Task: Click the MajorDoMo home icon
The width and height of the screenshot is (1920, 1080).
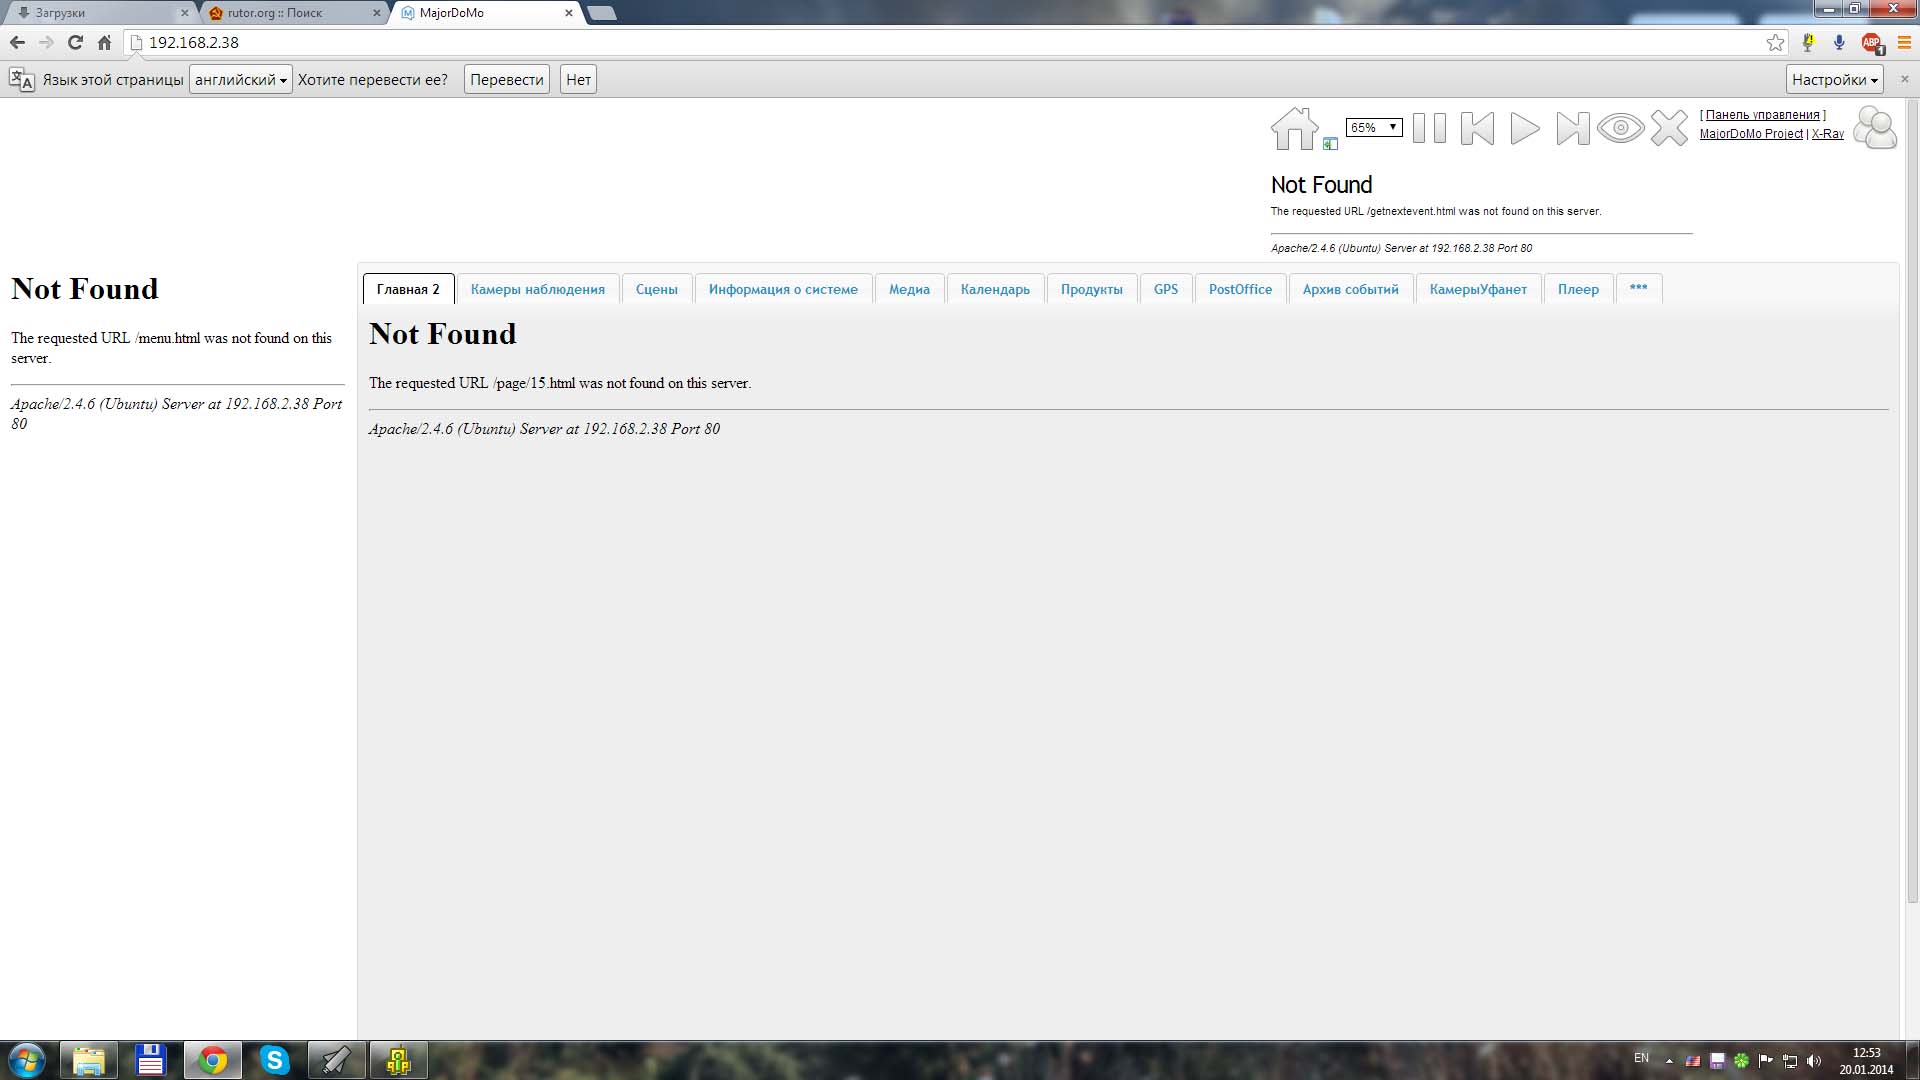Action: coord(1294,129)
